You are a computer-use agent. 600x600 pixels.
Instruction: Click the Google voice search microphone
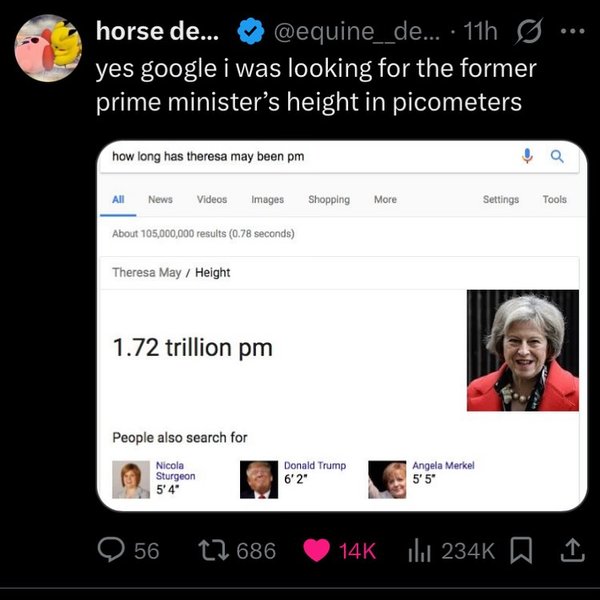527,157
